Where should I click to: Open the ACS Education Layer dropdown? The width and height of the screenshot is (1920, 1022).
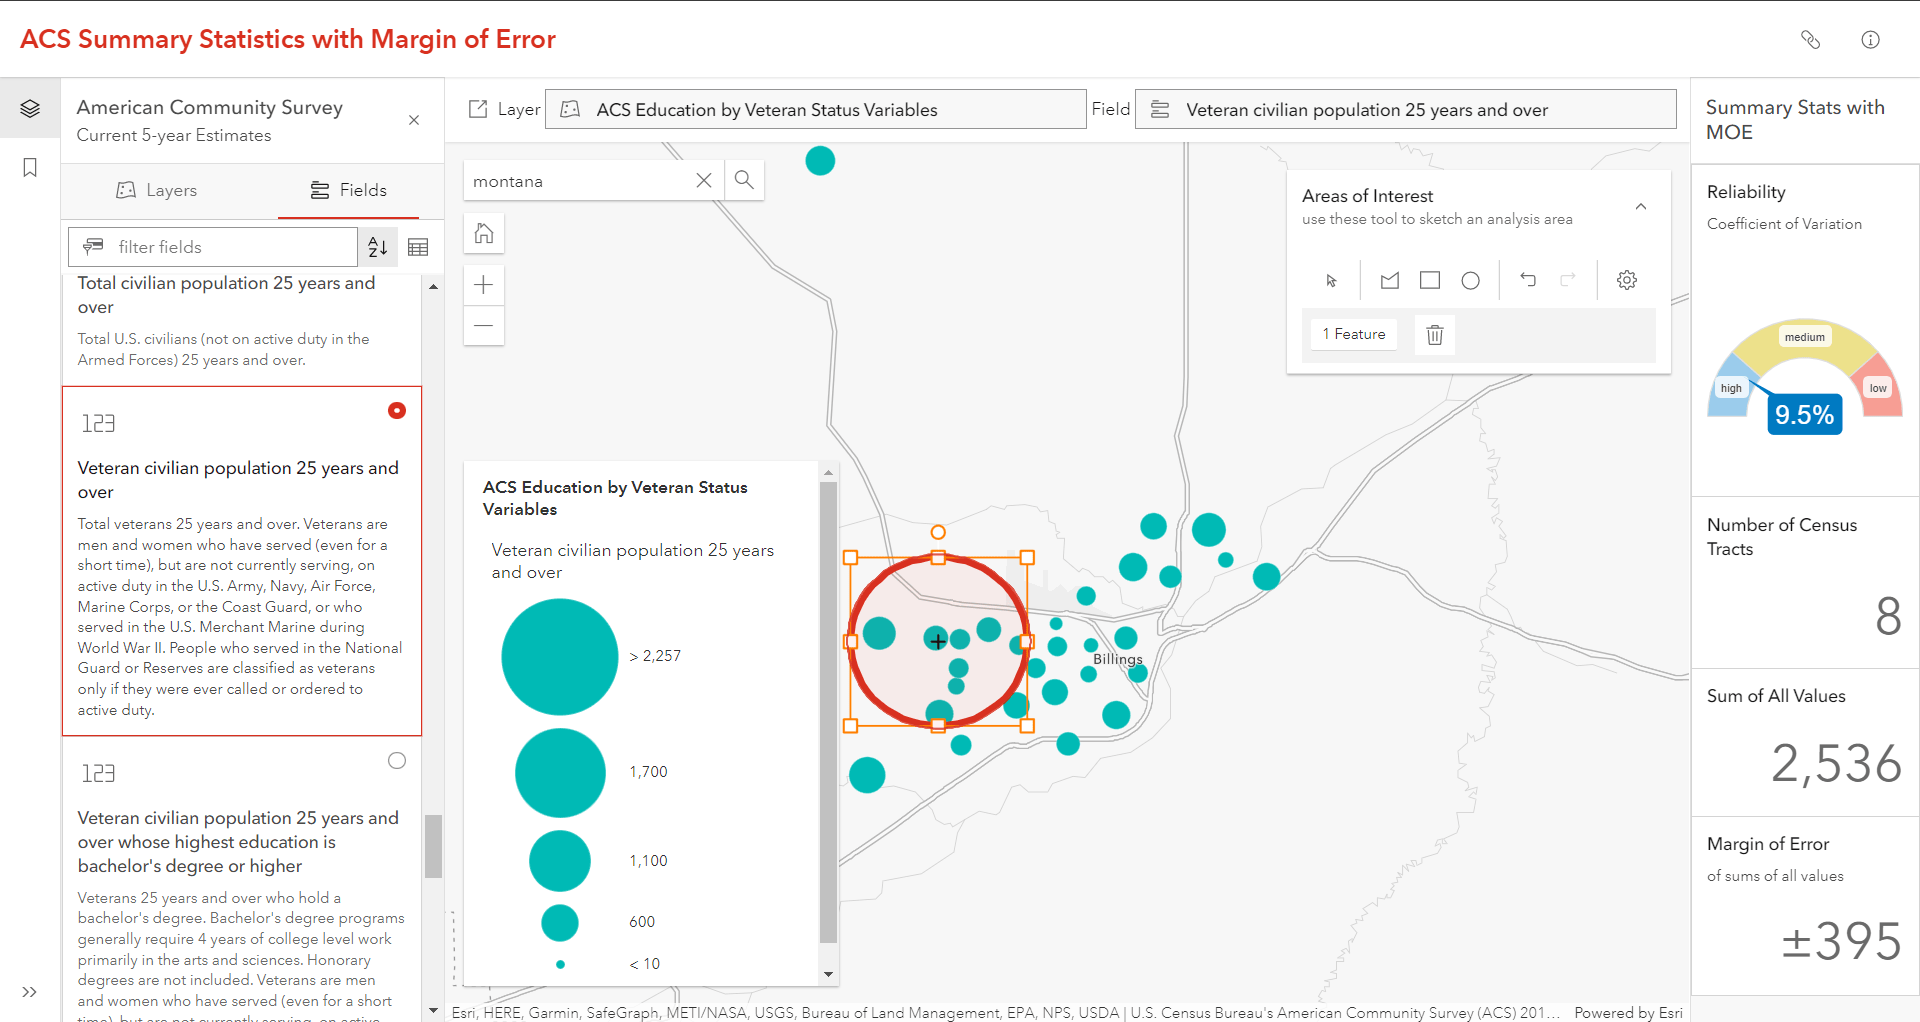pyautogui.click(x=815, y=109)
